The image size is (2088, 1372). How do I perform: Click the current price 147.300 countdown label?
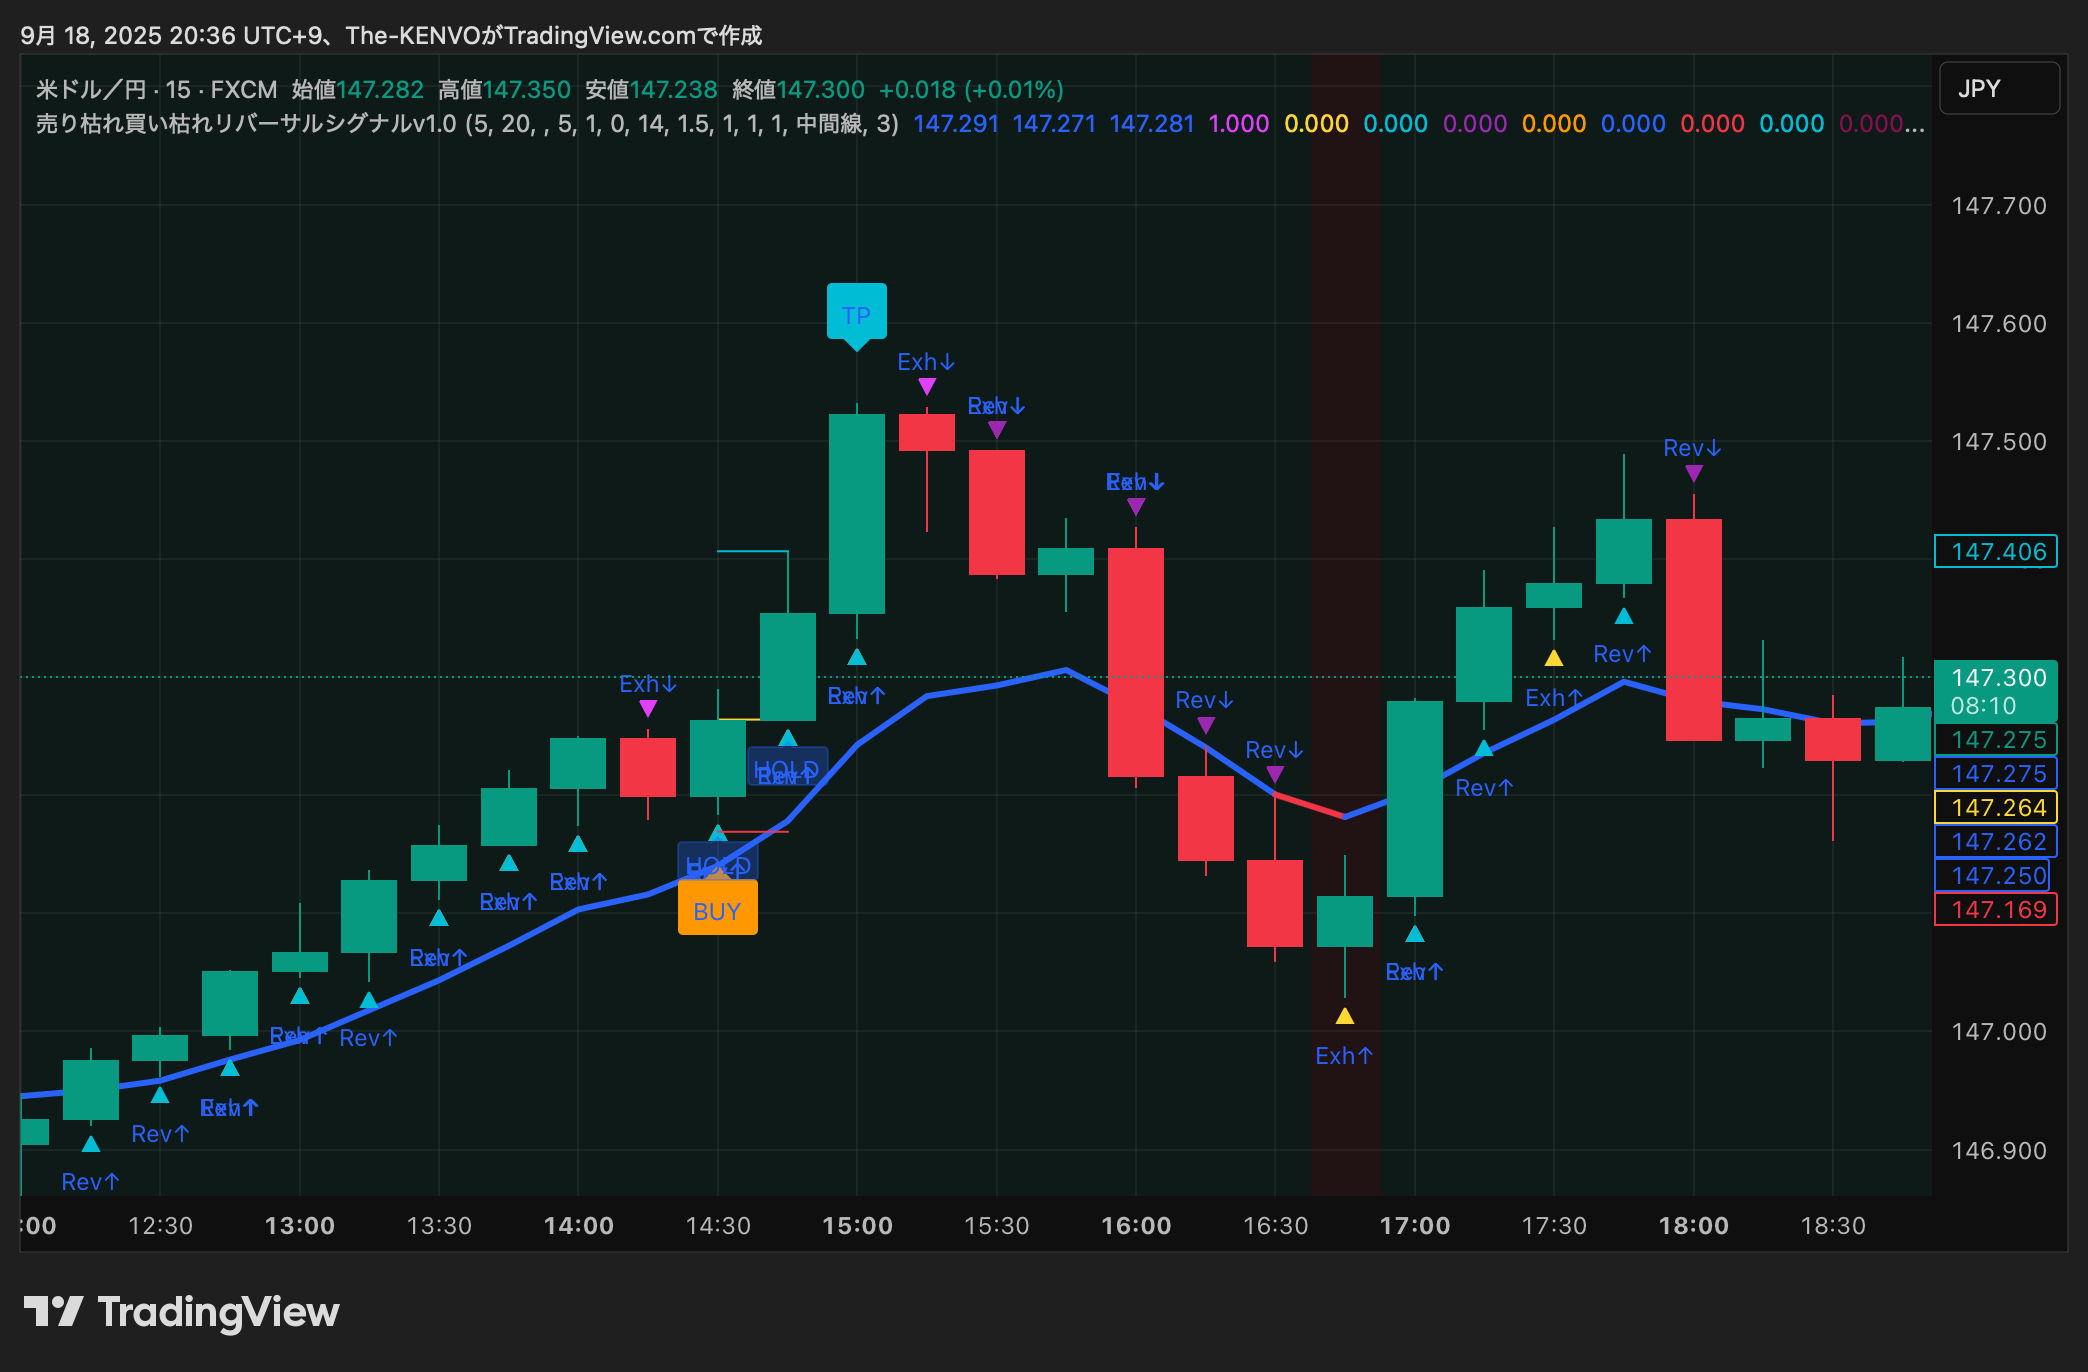[x=1995, y=691]
